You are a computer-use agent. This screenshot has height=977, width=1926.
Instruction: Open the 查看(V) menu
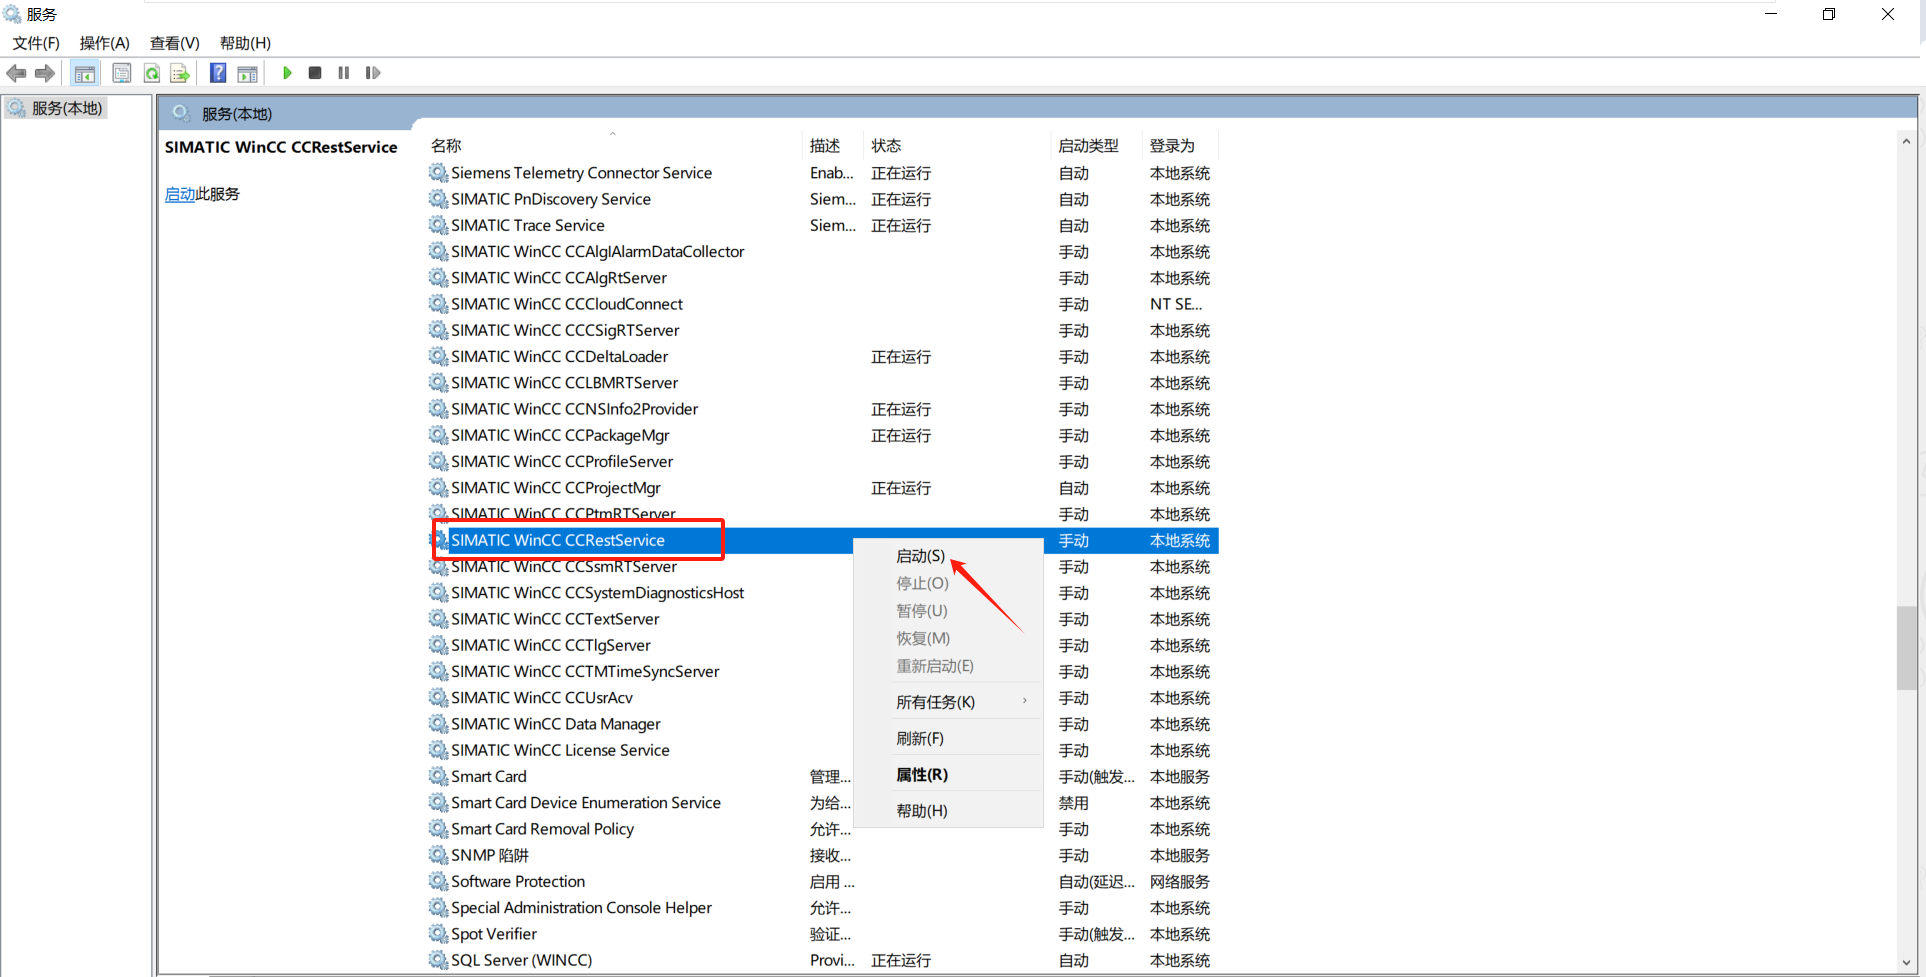(175, 43)
